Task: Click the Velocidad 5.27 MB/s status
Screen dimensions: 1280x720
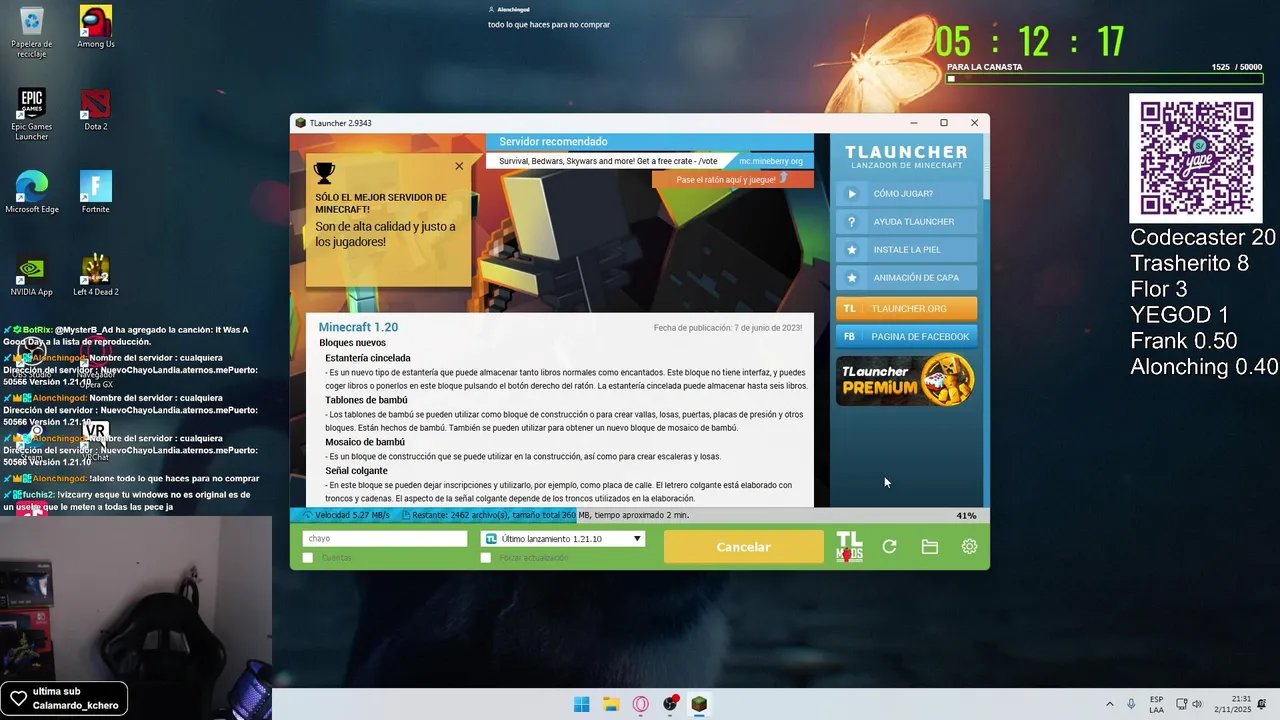Action: click(348, 516)
